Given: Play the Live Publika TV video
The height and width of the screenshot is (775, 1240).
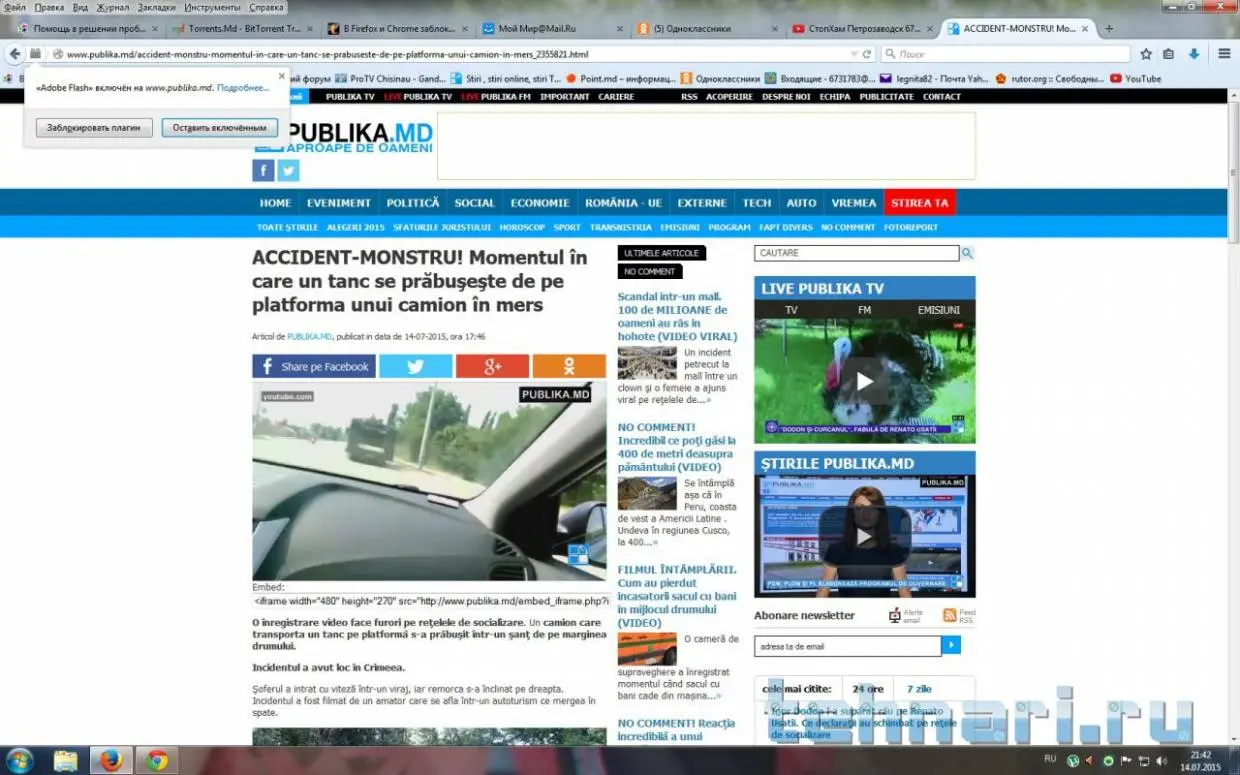Looking at the screenshot, I should [864, 380].
